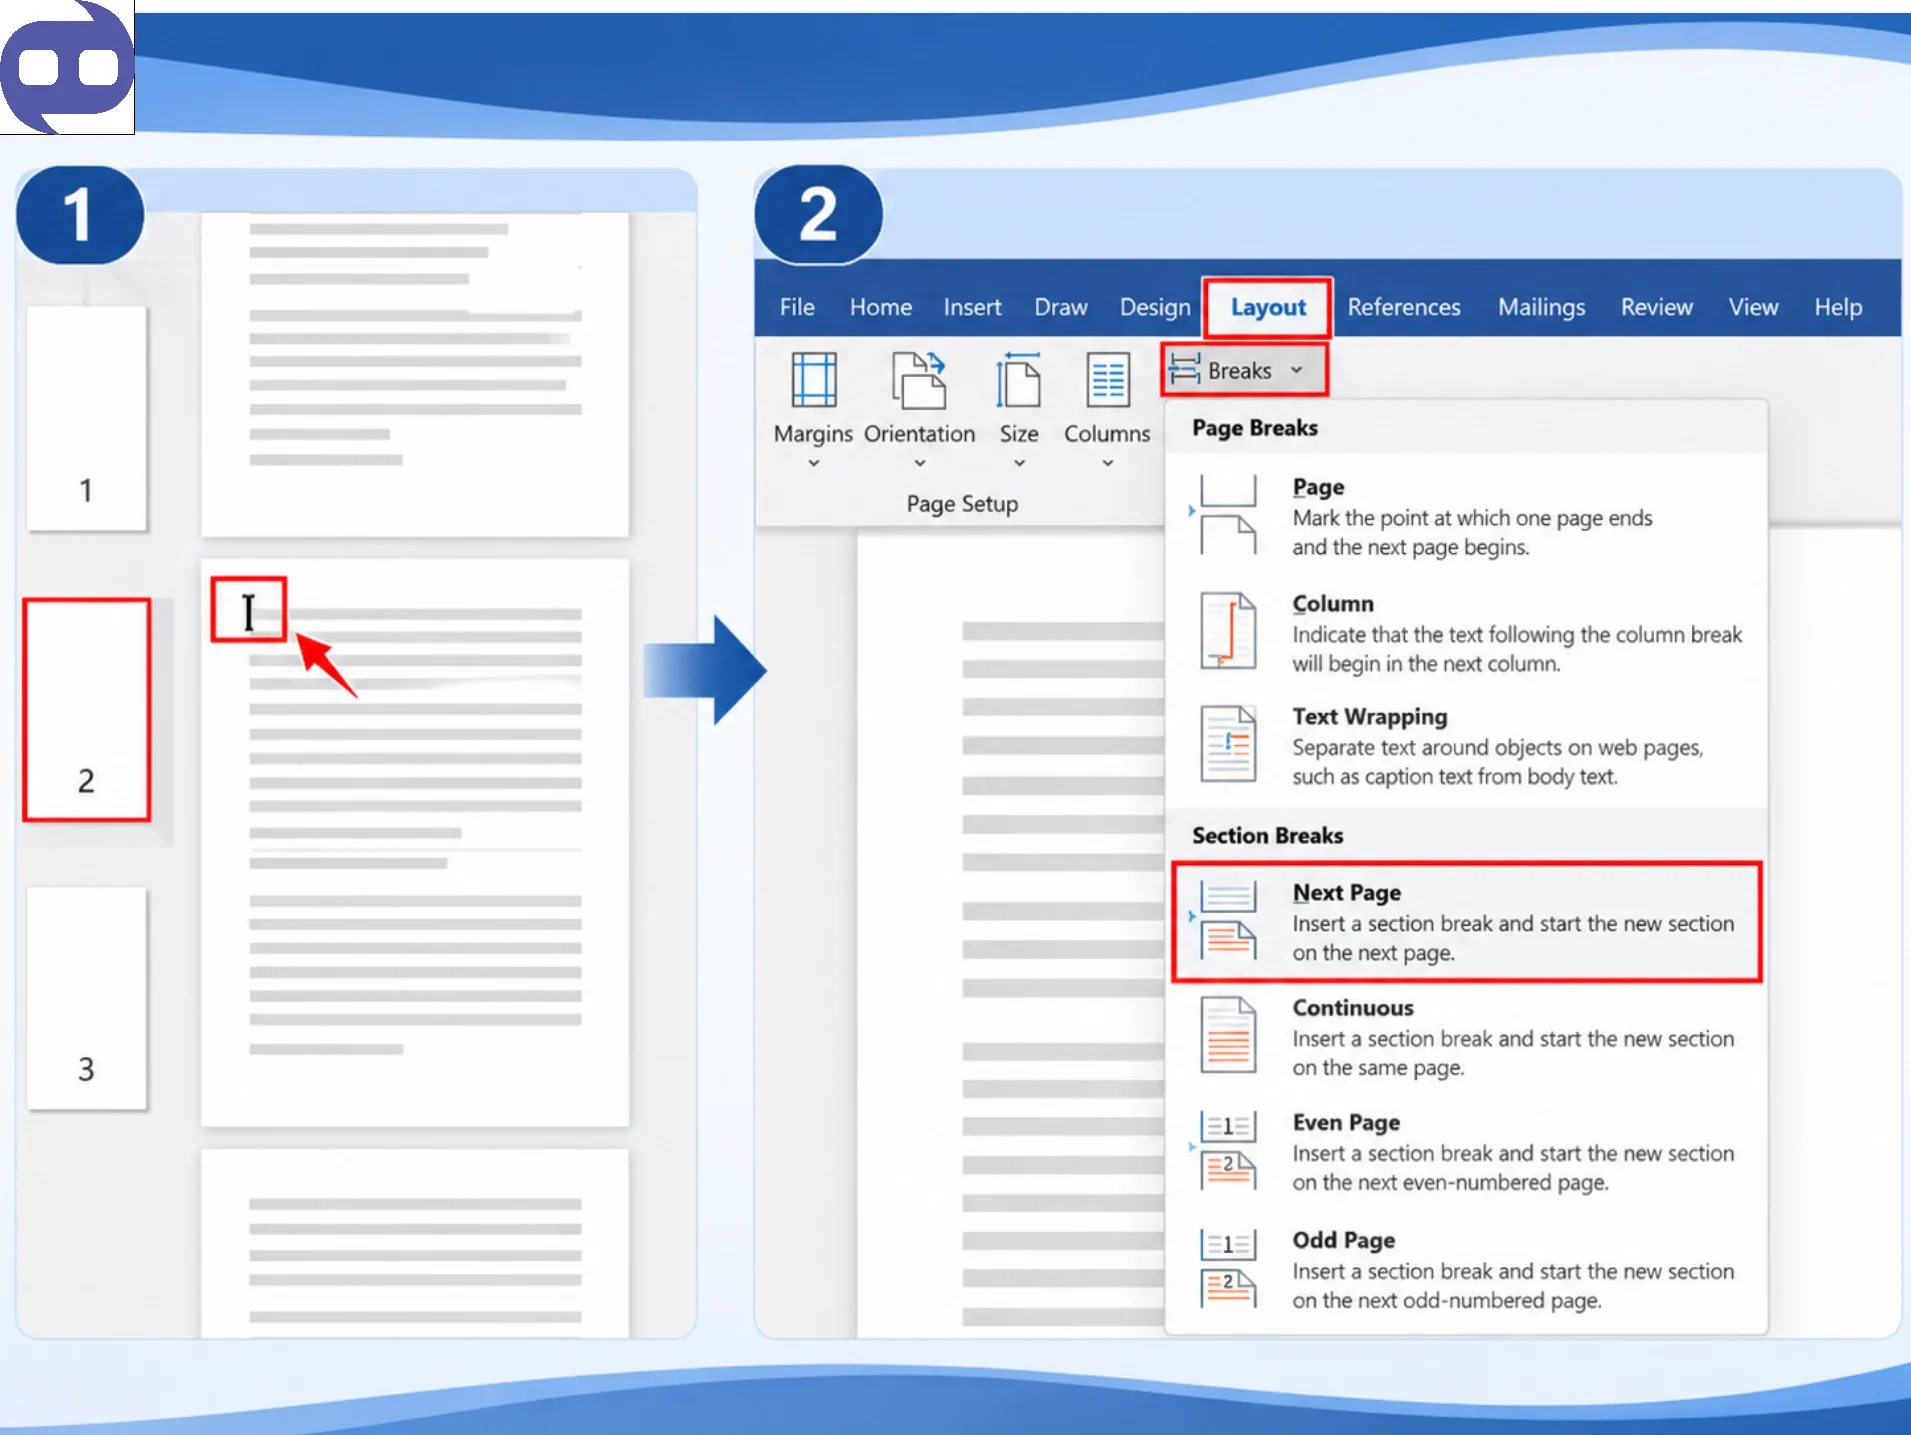The height and width of the screenshot is (1435, 1911).
Task: Click the Orientation label
Action: click(x=919, y=434)
